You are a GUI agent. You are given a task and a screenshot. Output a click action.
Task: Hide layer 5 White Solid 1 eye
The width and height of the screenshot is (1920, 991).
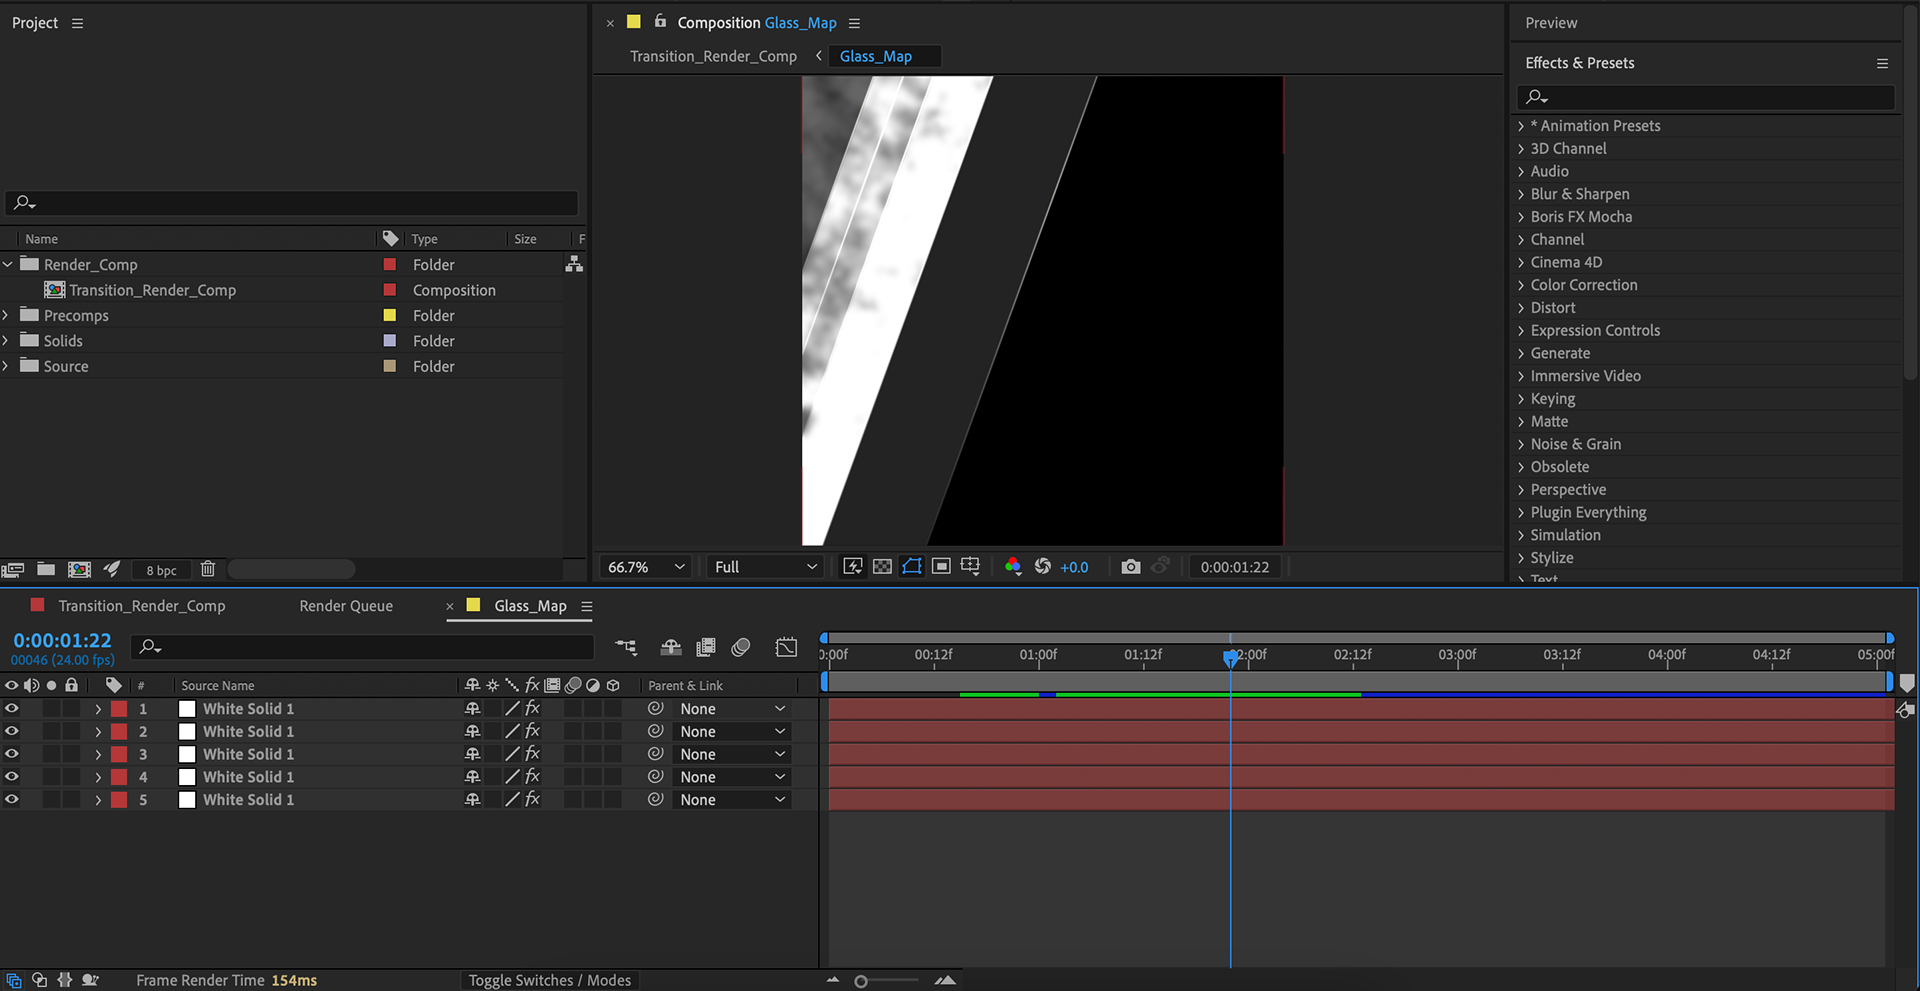click(12, 800)
